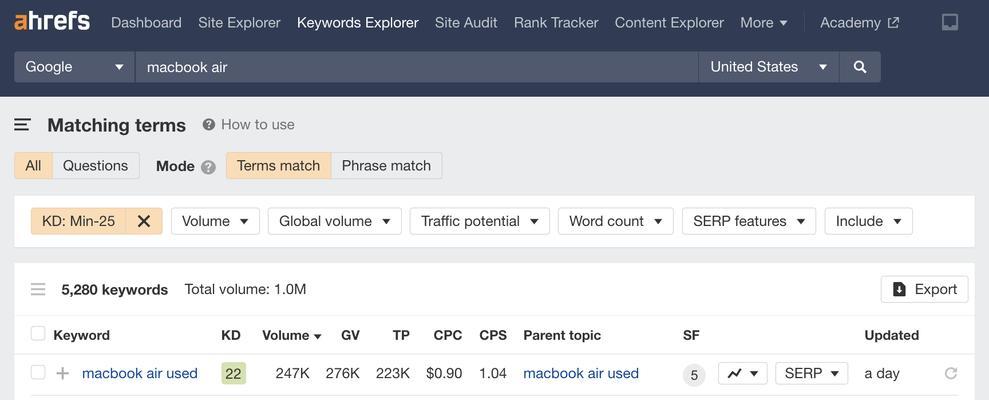Click the 247K volume value
This screenshot has width=989, height=400.
pyautogui.click(x=293, y=374)
